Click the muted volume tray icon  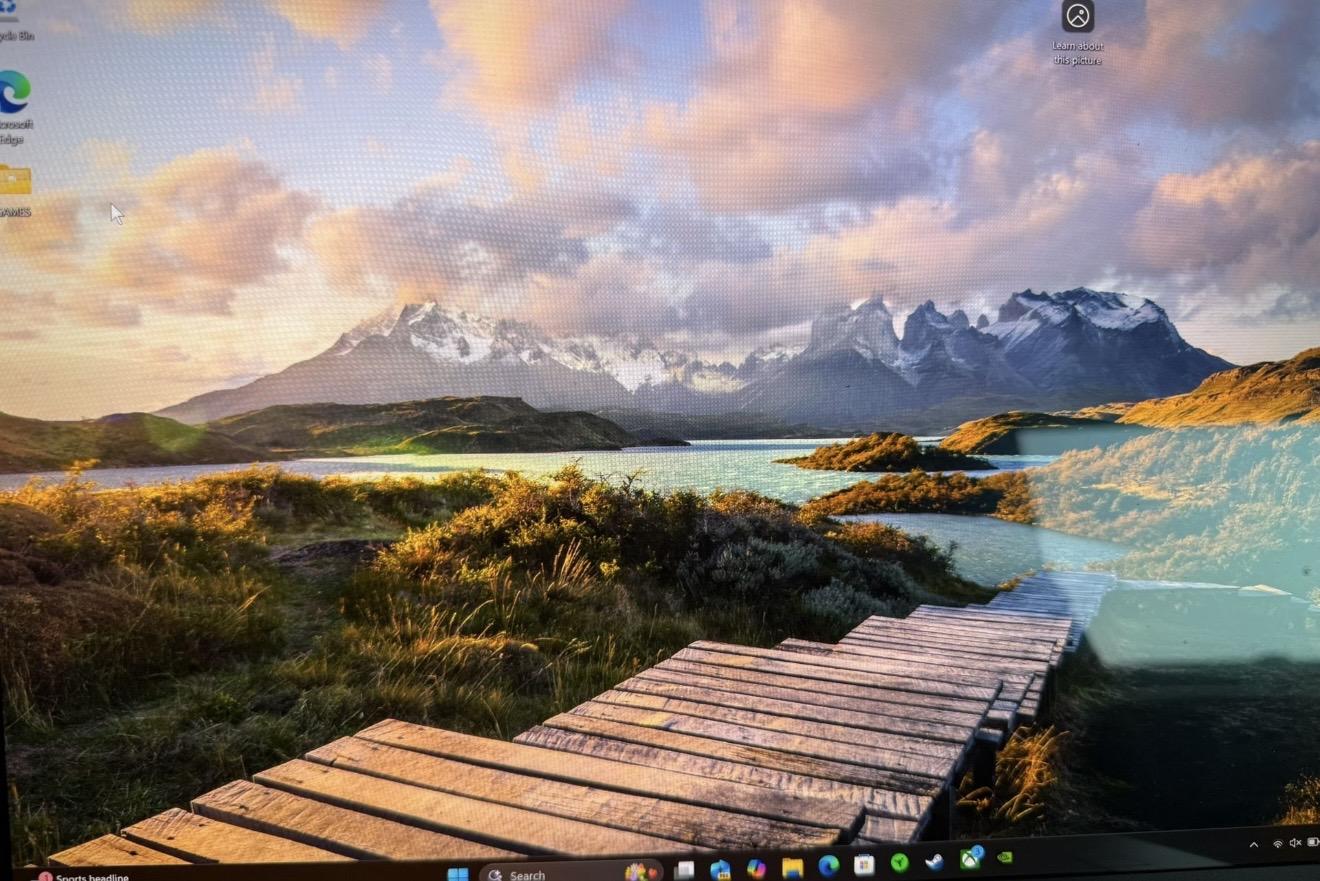1296,843
